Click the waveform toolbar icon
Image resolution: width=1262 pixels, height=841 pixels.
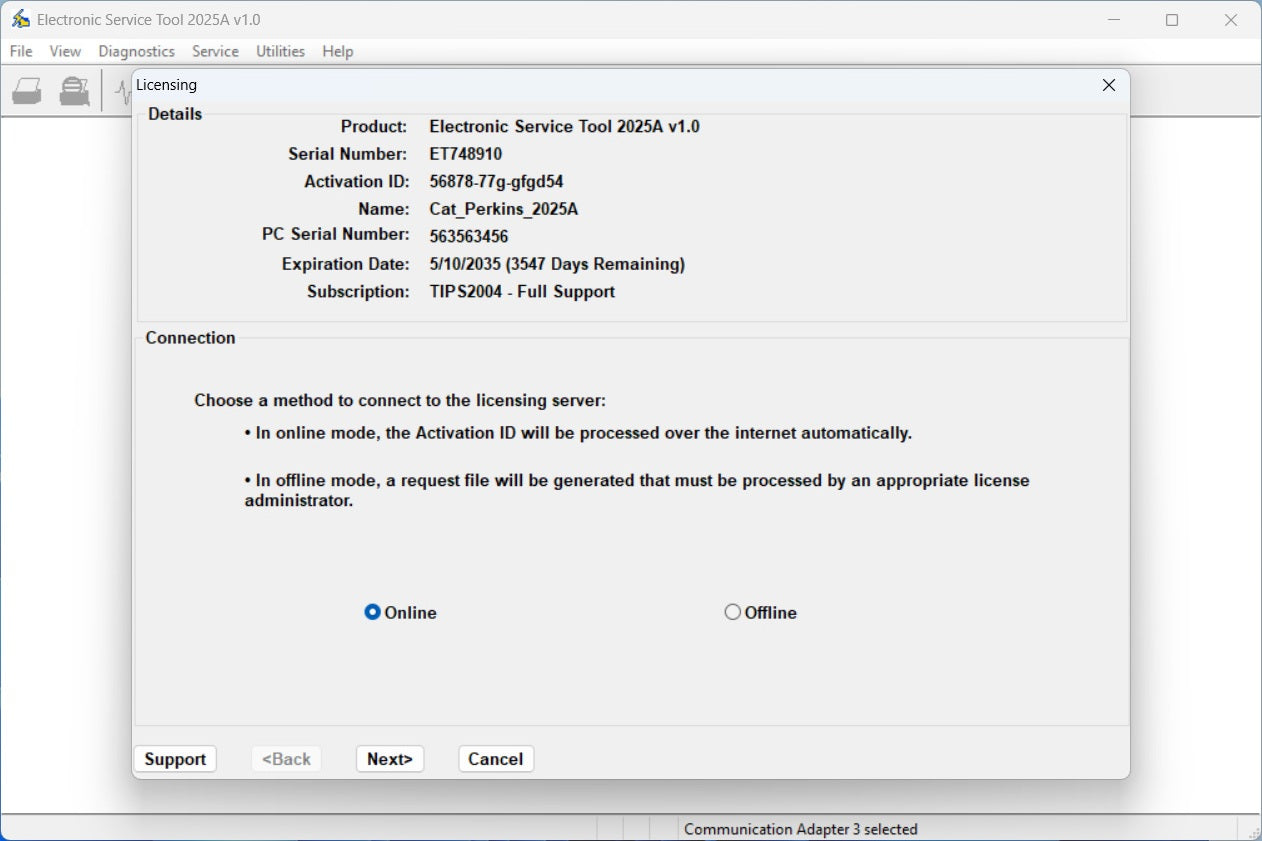point(123,91)
